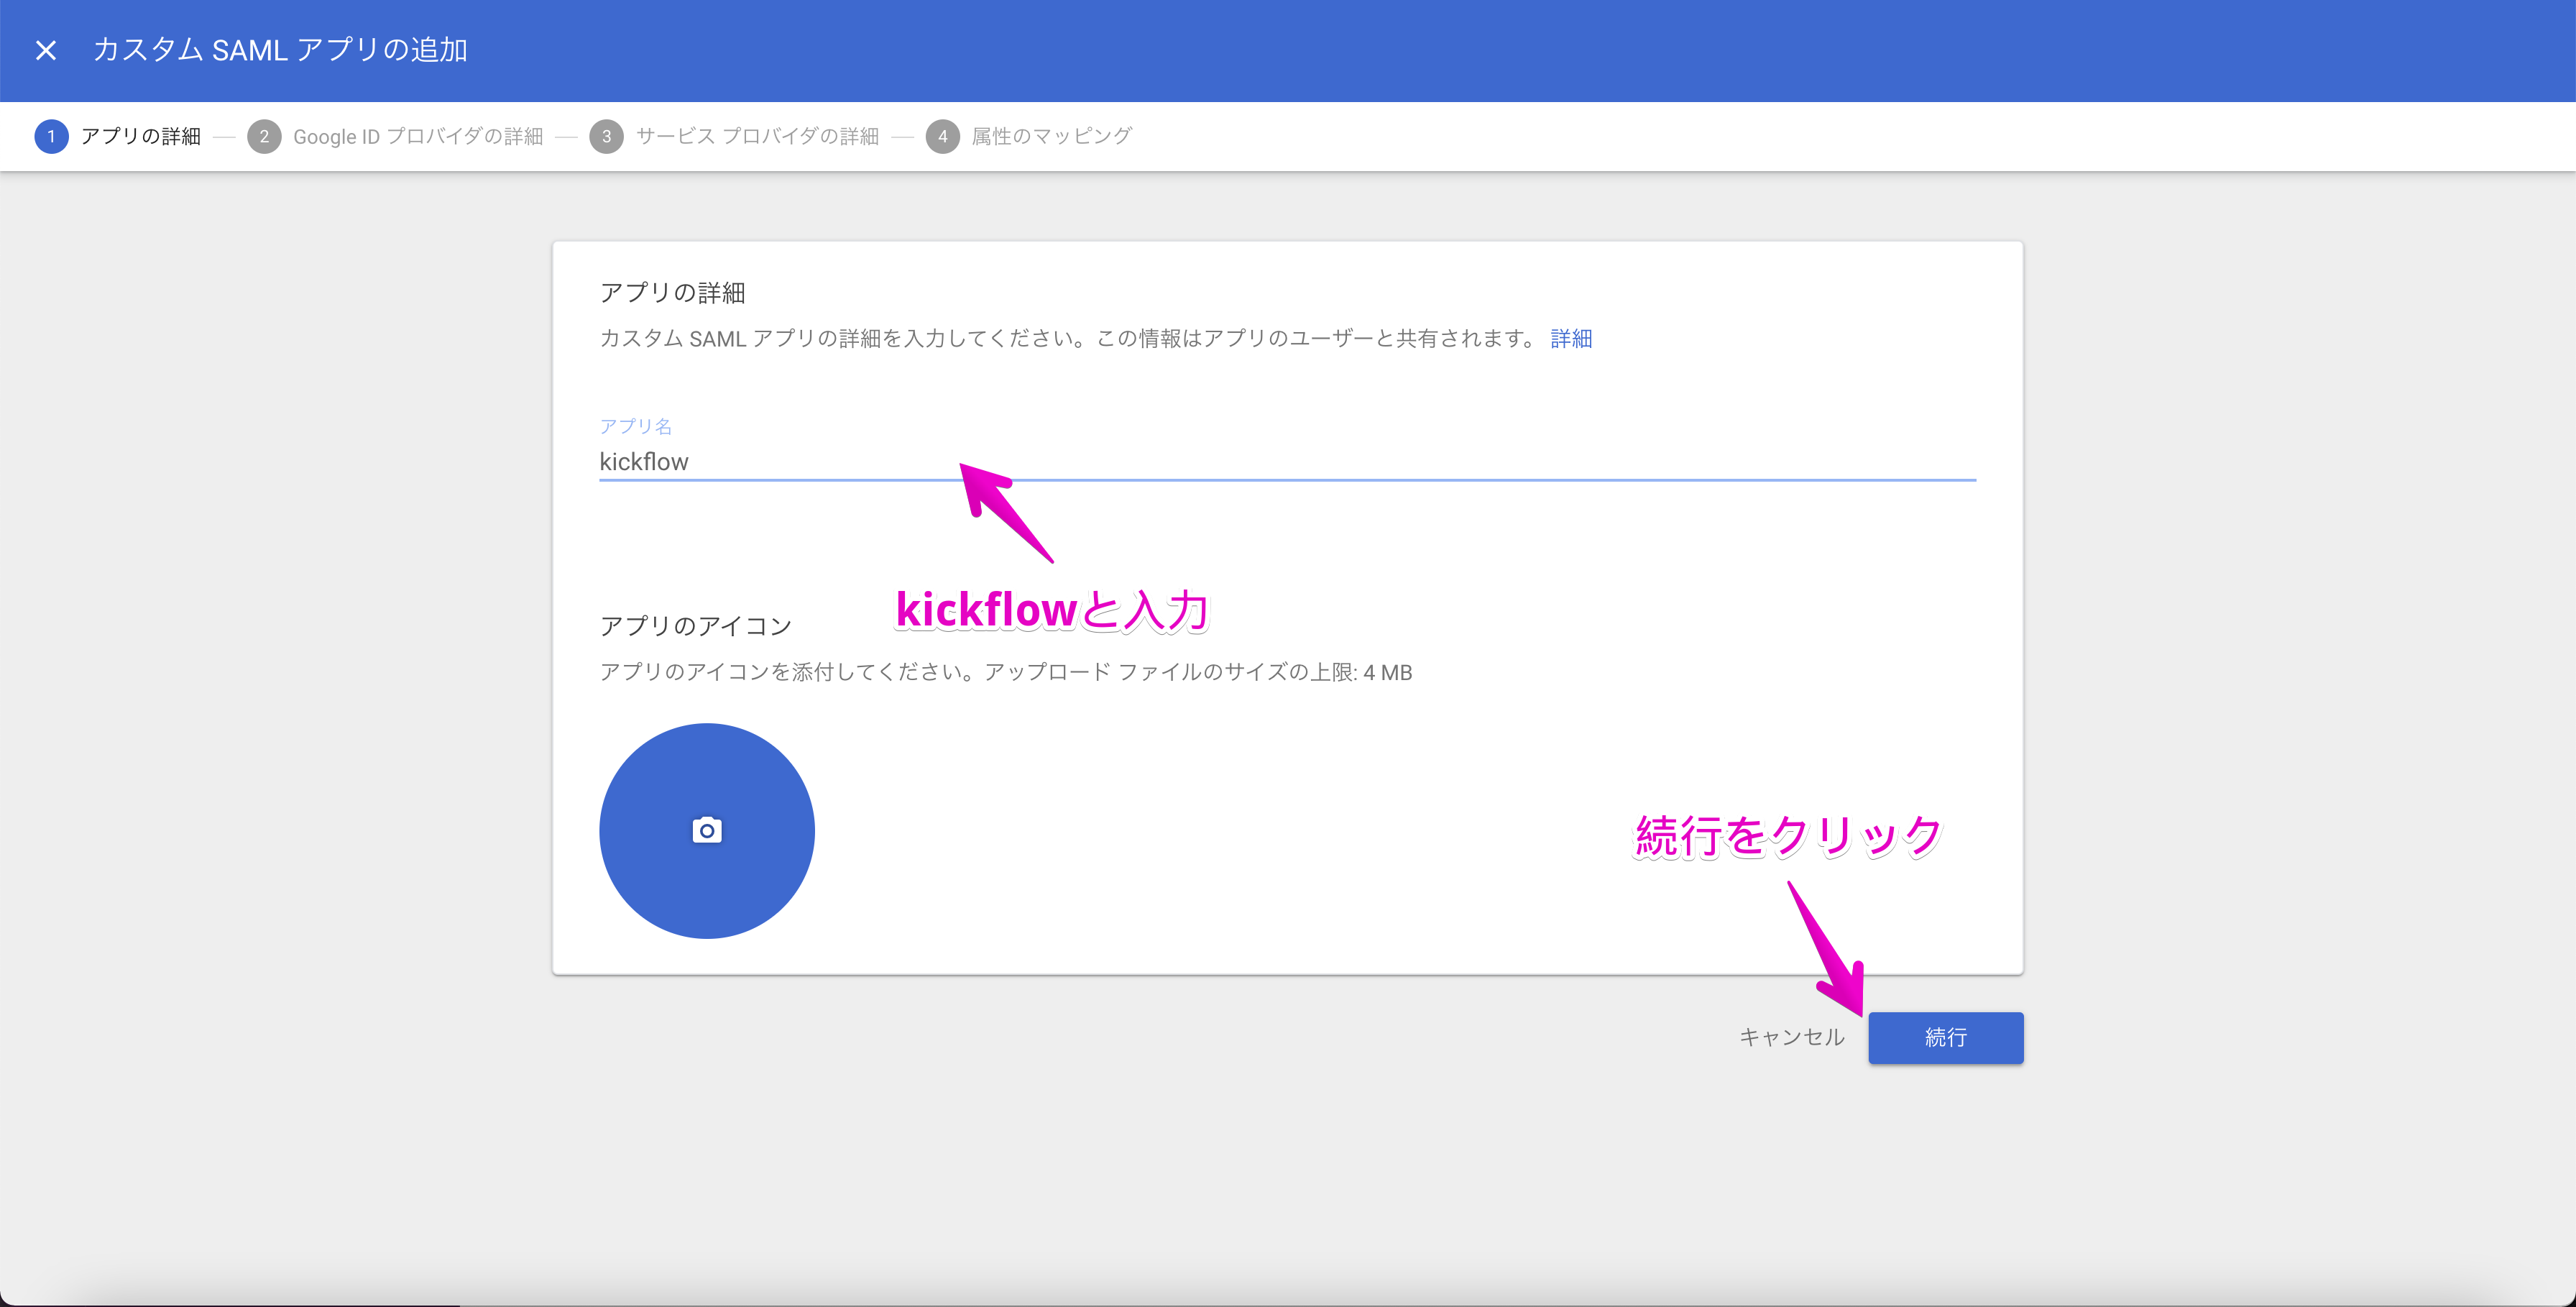Viewport: 2576px width, 1307px height.
Task: Click the カスタム SAML アプリの詳細を入力 description
Action: point(1068,339)
